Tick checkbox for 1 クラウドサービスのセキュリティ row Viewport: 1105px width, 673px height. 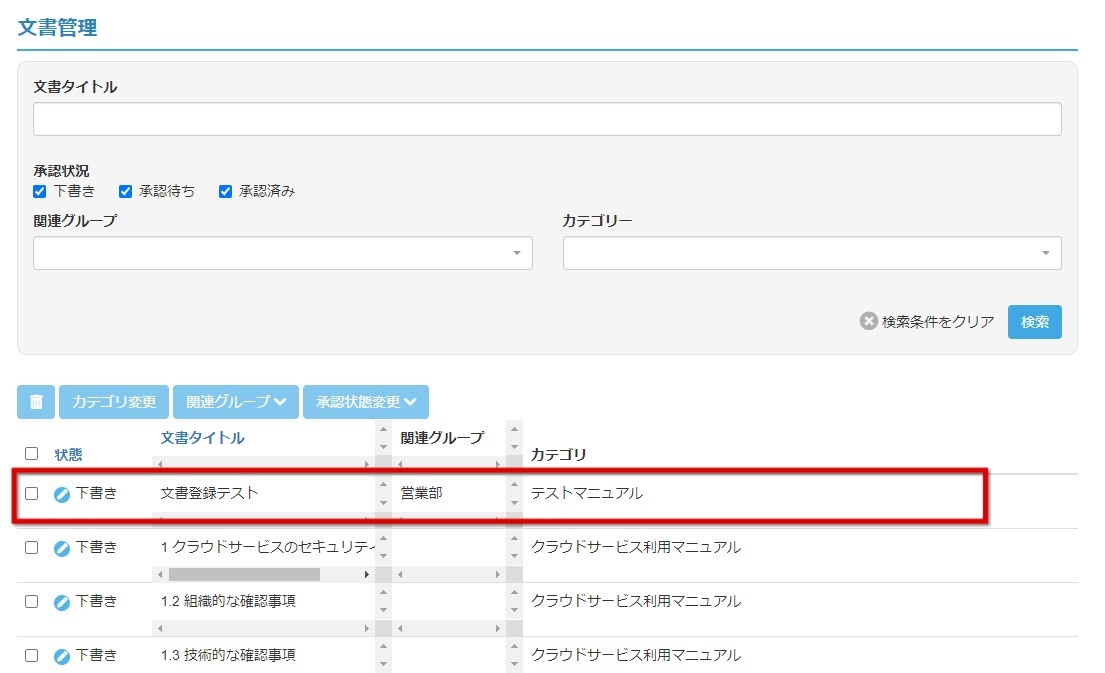31,548
